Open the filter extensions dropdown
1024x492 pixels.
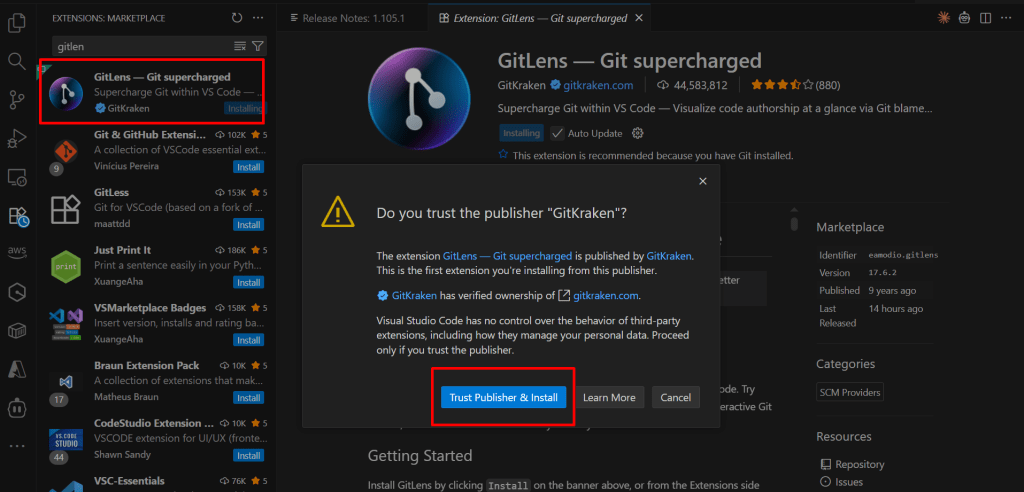(x=258, y=46)
